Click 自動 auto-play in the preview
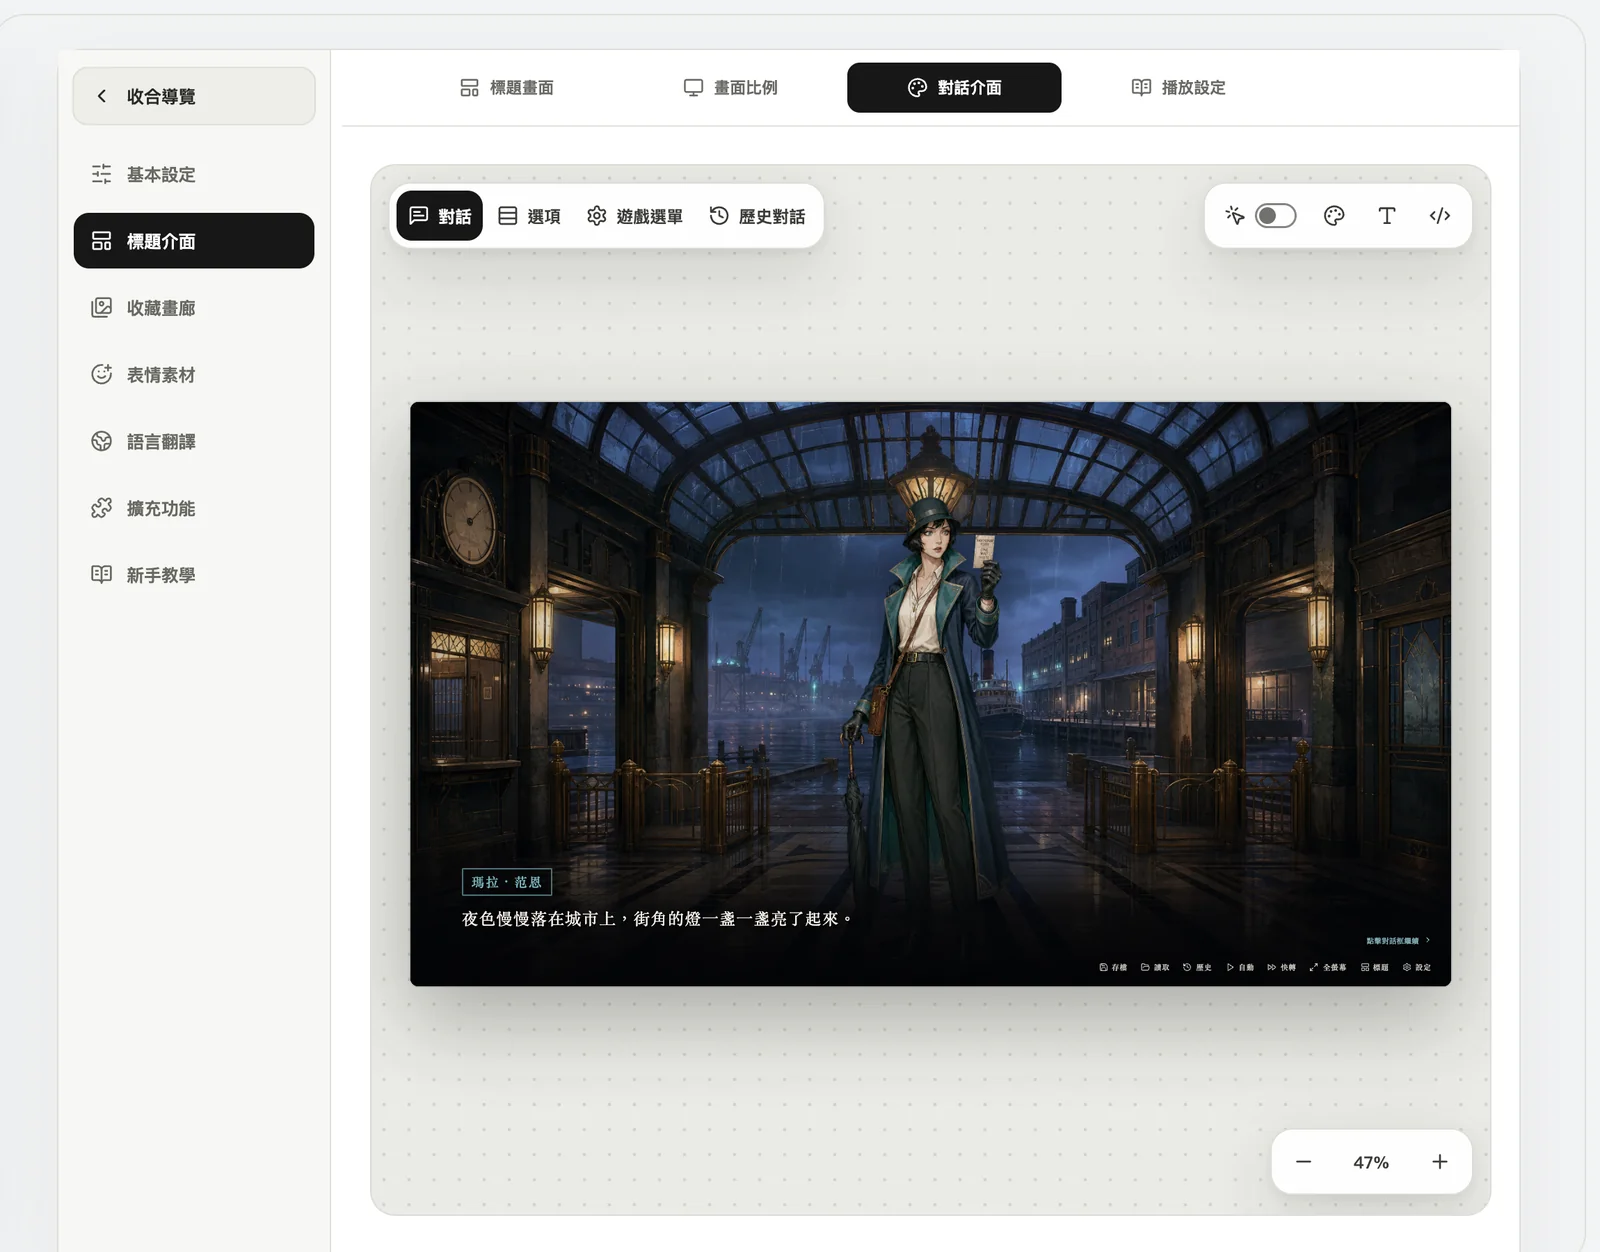 click(x=1240, y=967)
